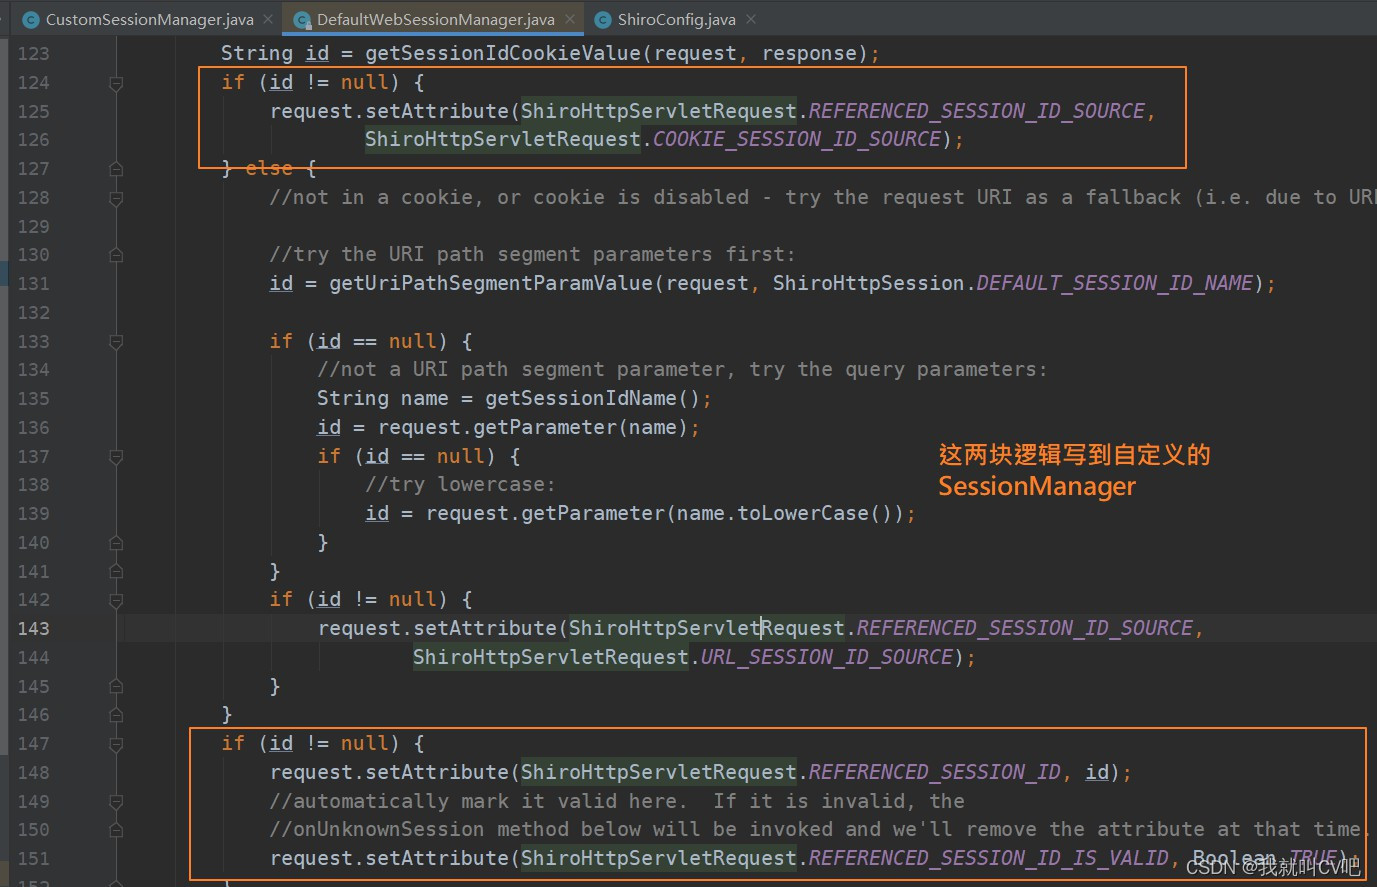
Task: Fold the comment at line 128
Action: tap(116, 198)
